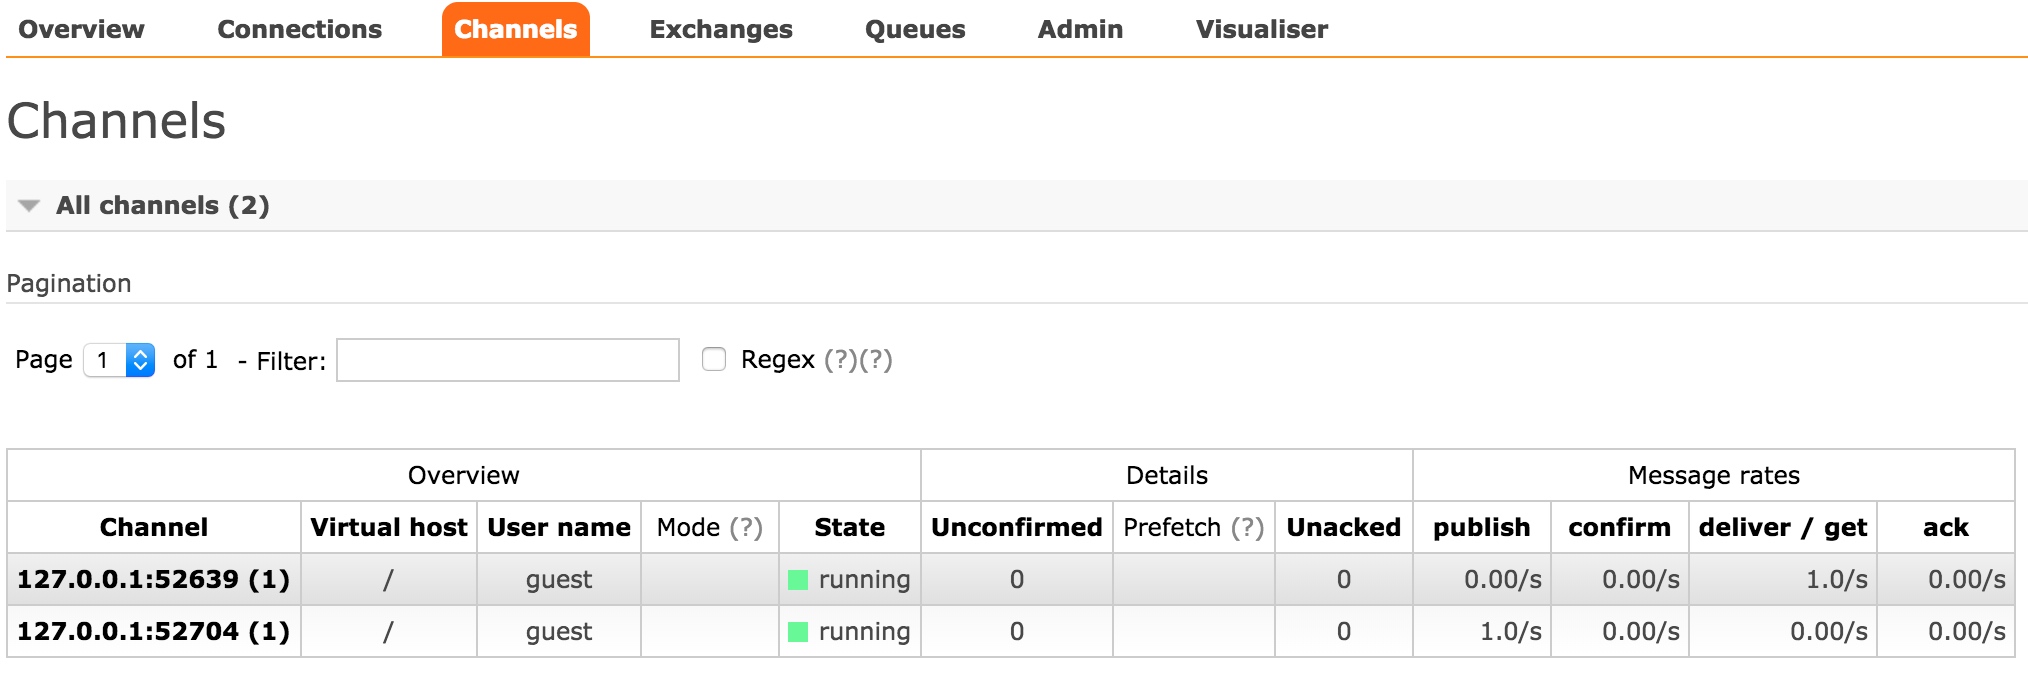Open the Visualiser tab
Screen dimensions: 2028x678
coord(1262,29)
